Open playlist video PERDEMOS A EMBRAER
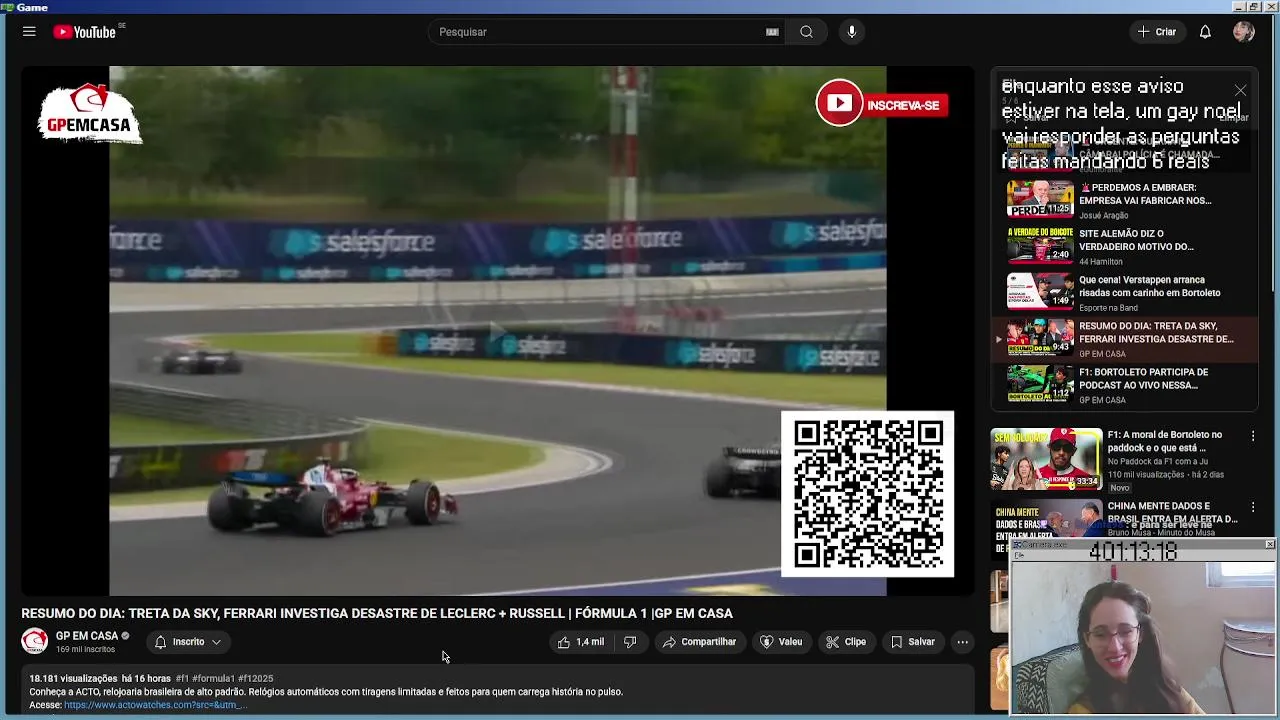 [1125, 199]
